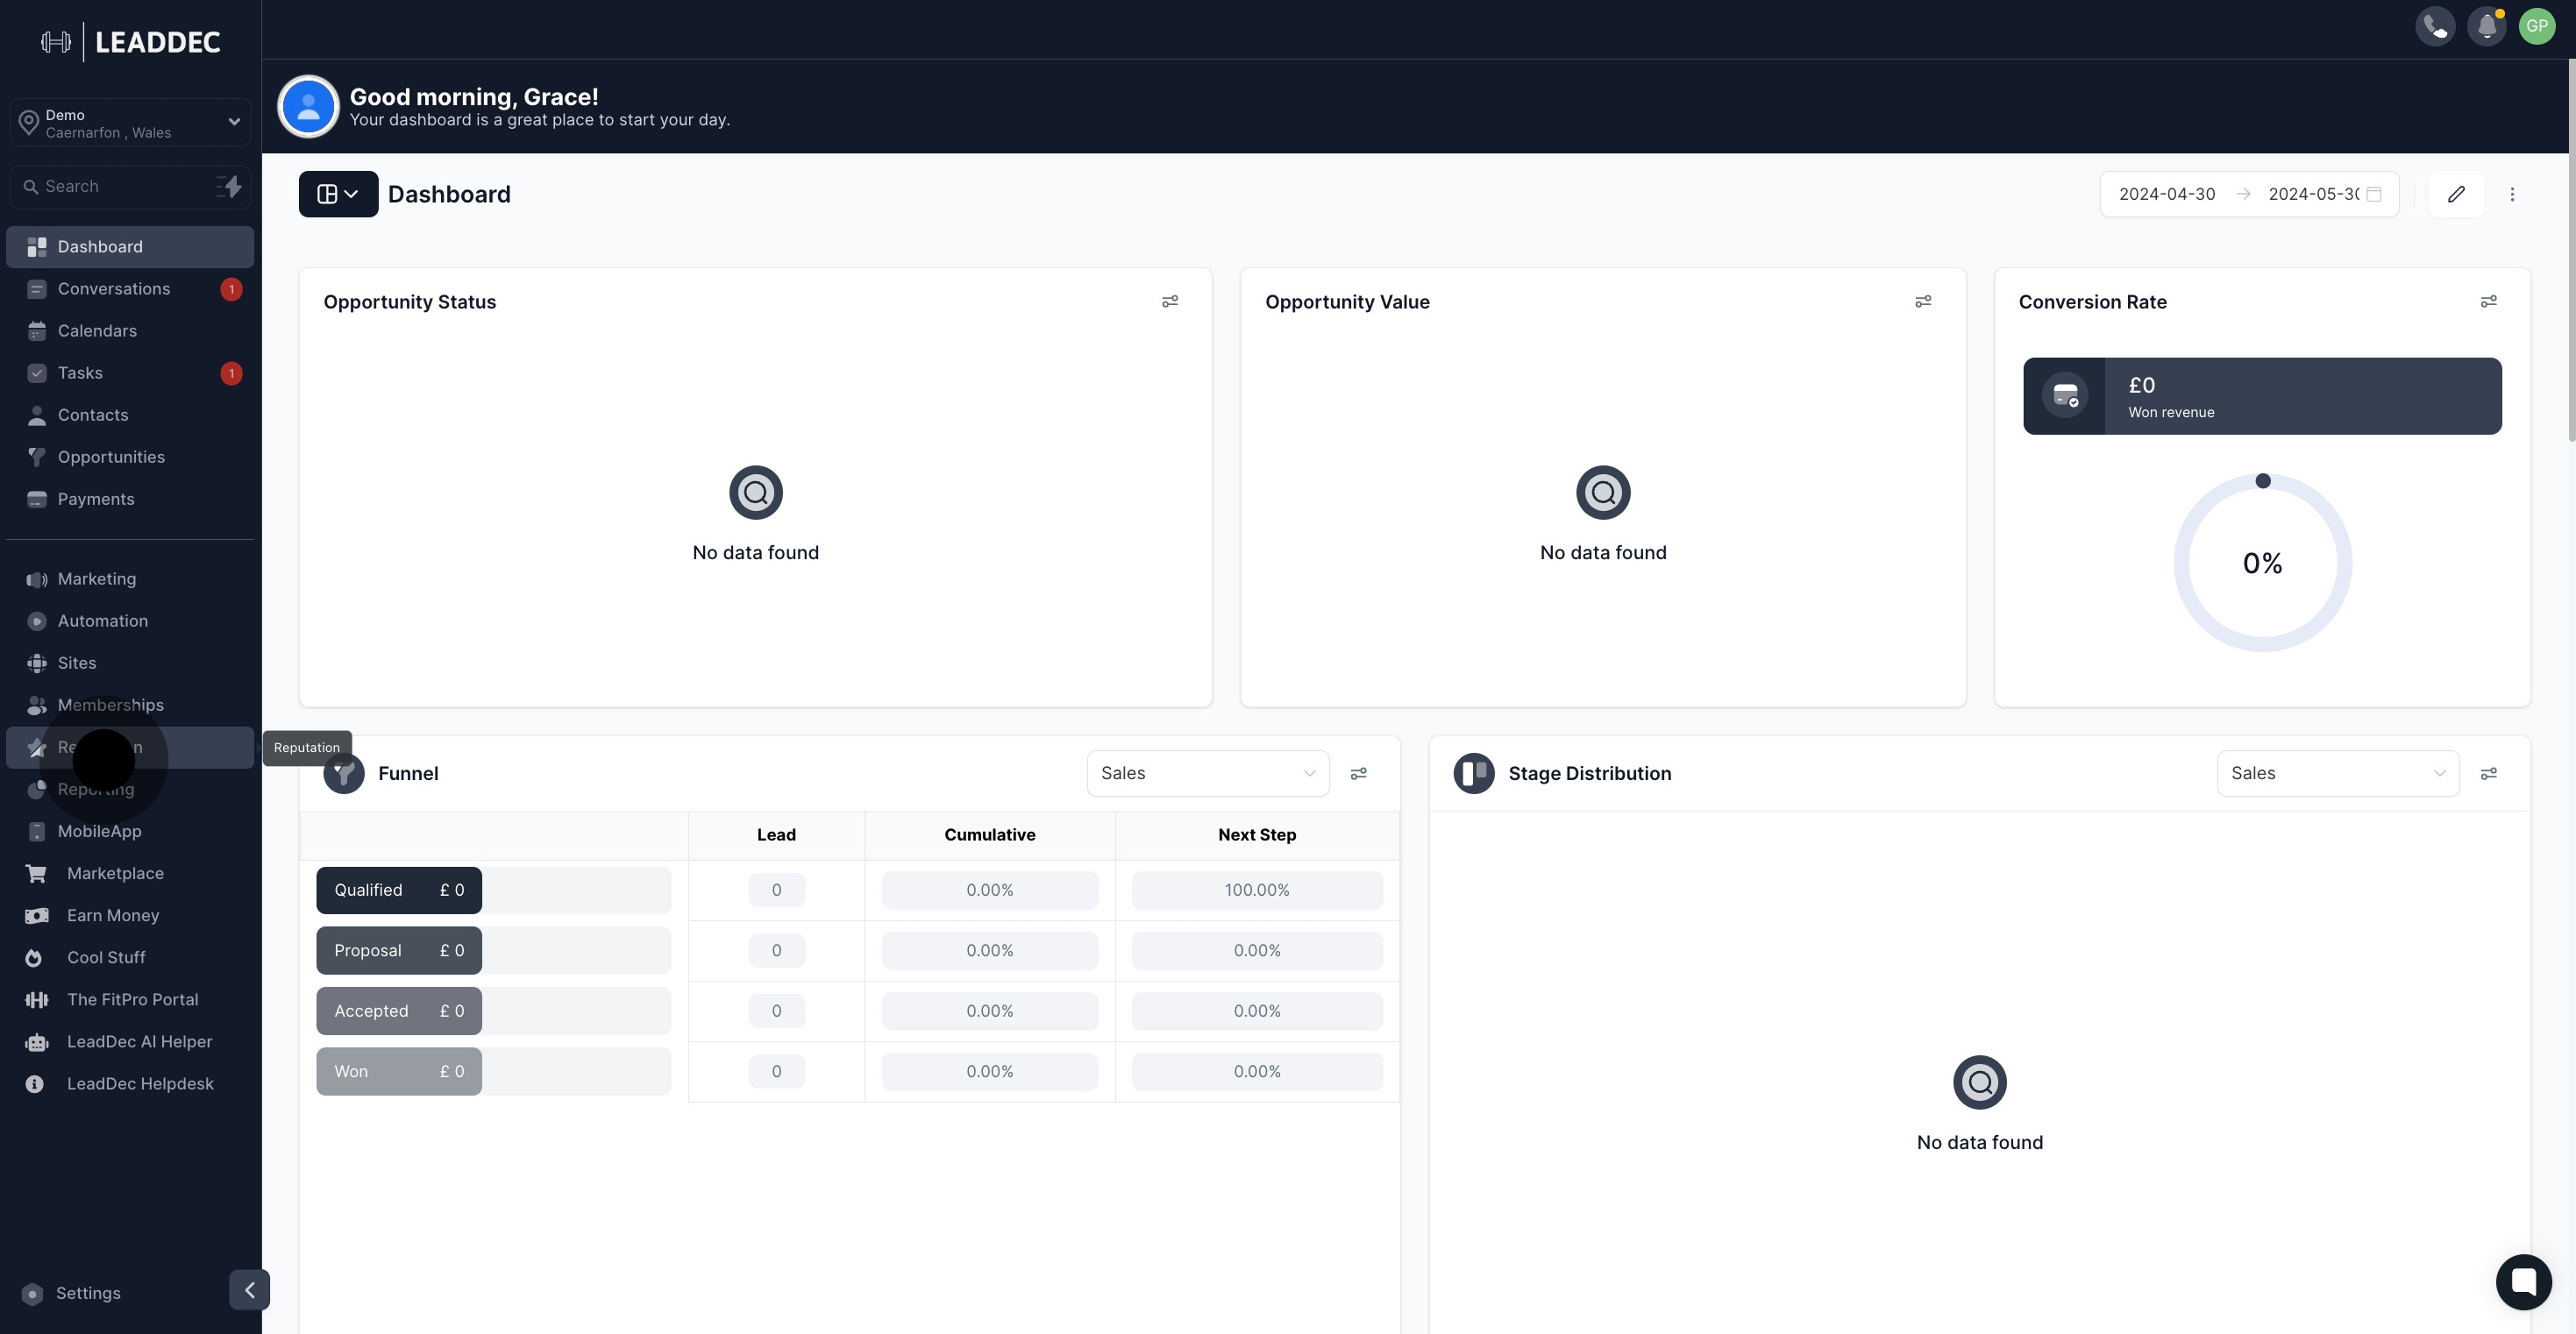Open Opportunity Status widget settings
Viewport: 2576px width, 1334px height.
click(x=1170, y=301)
